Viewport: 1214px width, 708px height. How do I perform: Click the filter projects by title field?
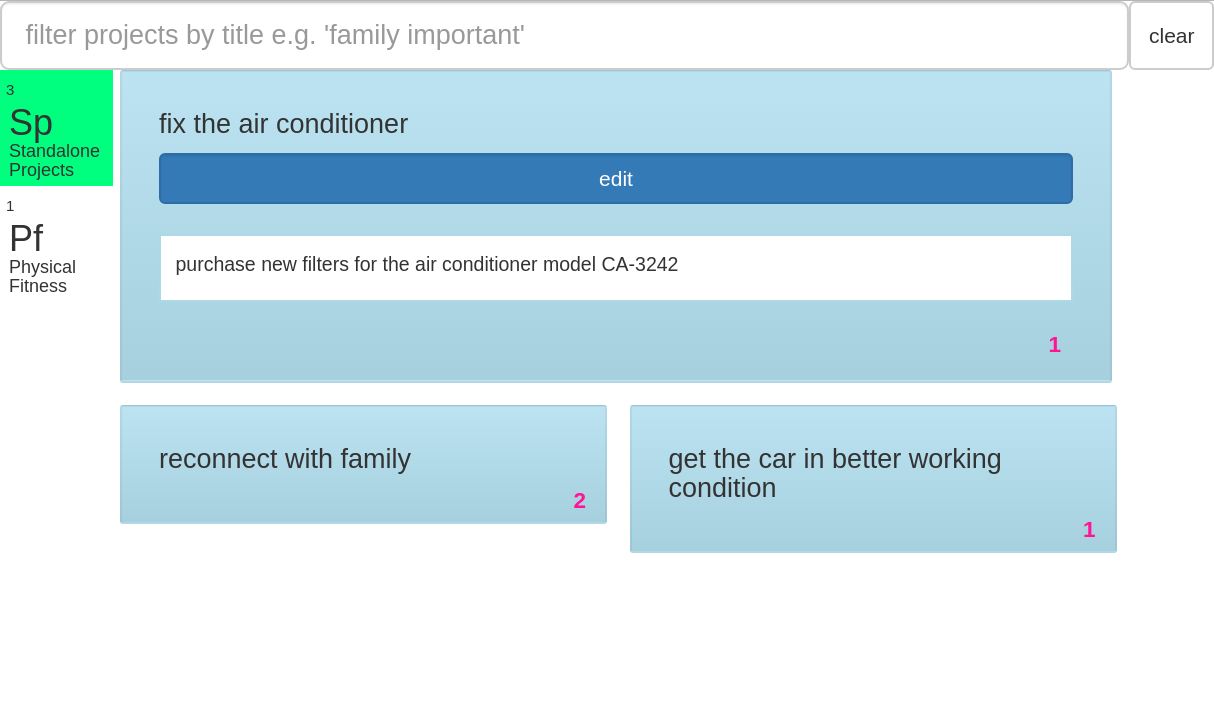[564, 35]
